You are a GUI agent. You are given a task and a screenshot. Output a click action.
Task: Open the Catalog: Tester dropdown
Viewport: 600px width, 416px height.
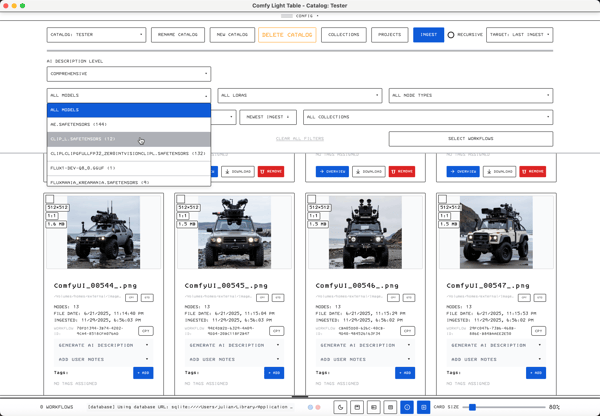[x=96, y=35]
